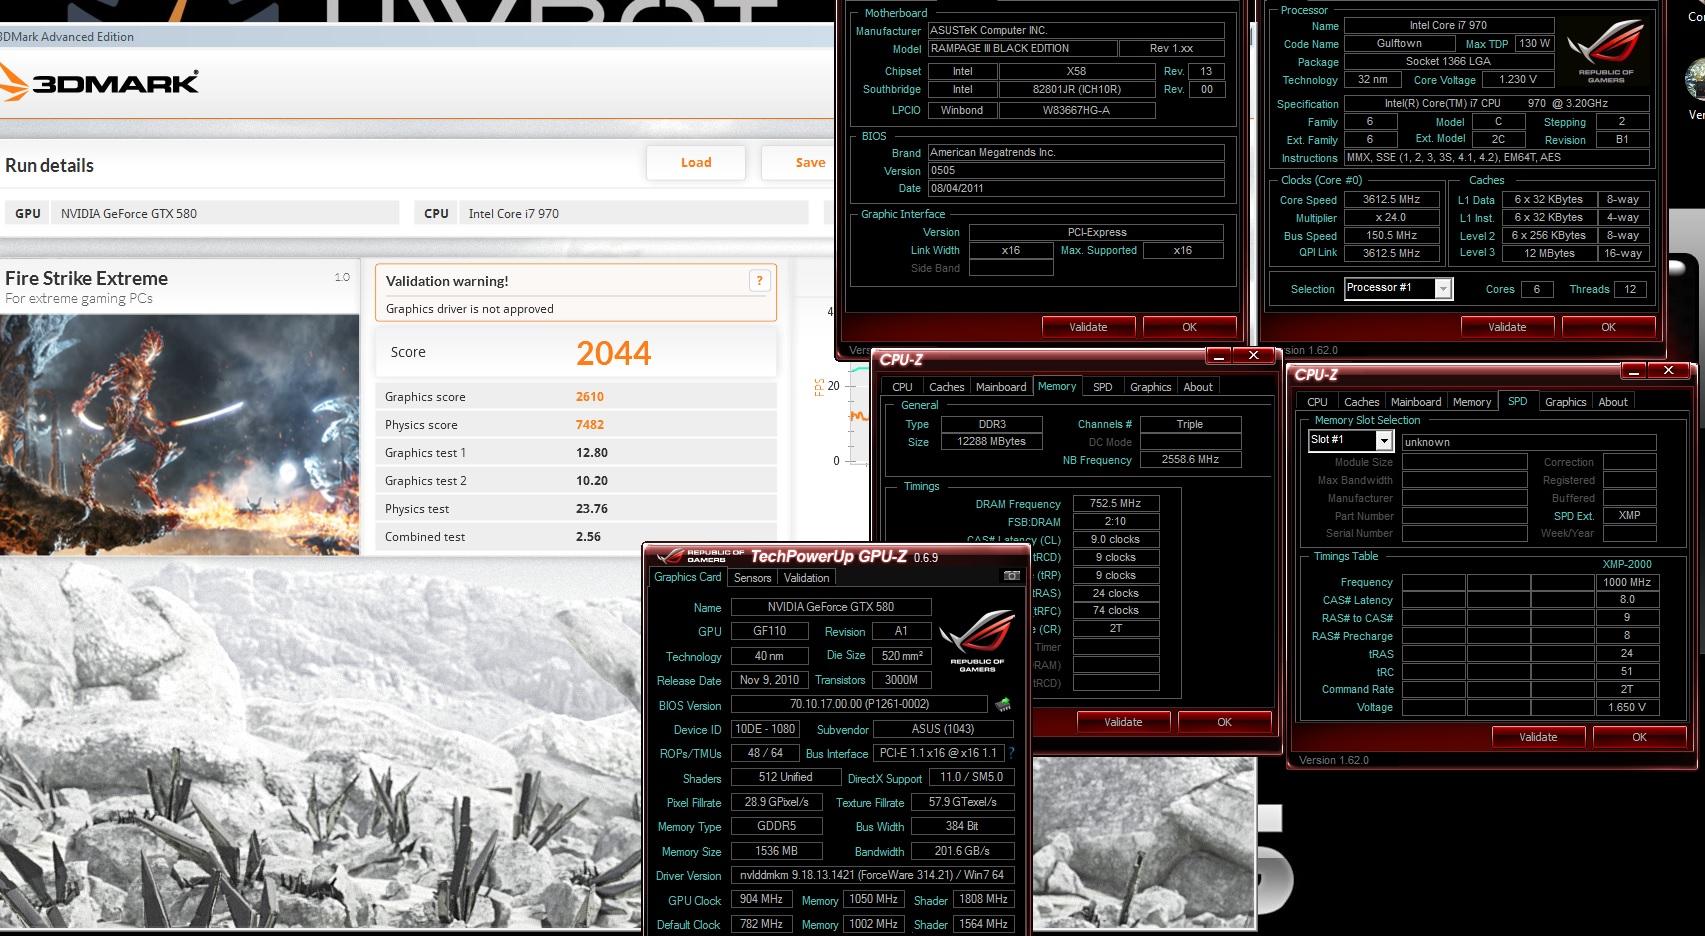Click the 'unknown' module field in CPU-Z SPD
Viewport: 1705px width, 936px height.
point(1528,442)
